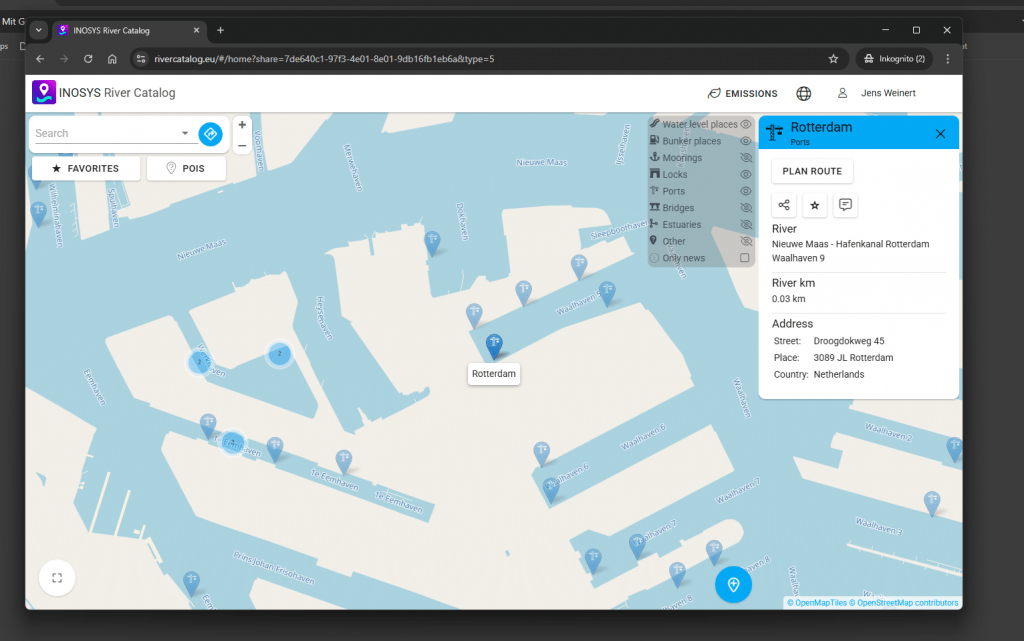Enable the Only news checkbox
This screenshot has height=641, width=1024.
(745, 258)
